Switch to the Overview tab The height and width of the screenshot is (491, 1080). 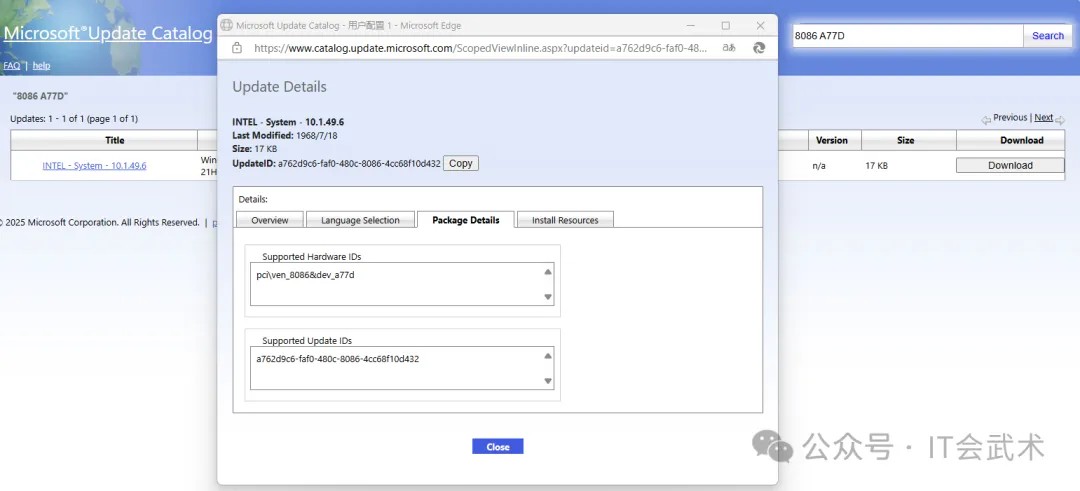[x=270, y=220]
